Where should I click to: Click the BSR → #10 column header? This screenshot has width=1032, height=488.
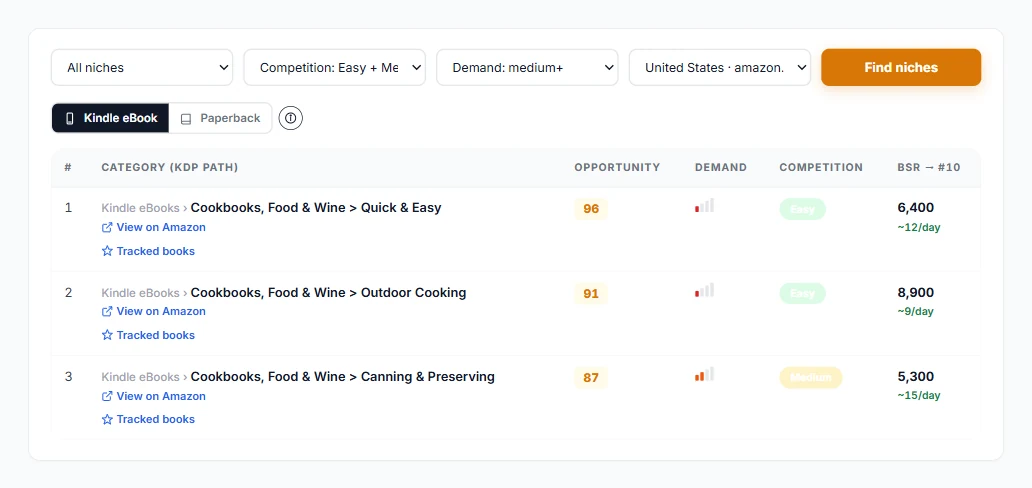(x=929, y=167)
